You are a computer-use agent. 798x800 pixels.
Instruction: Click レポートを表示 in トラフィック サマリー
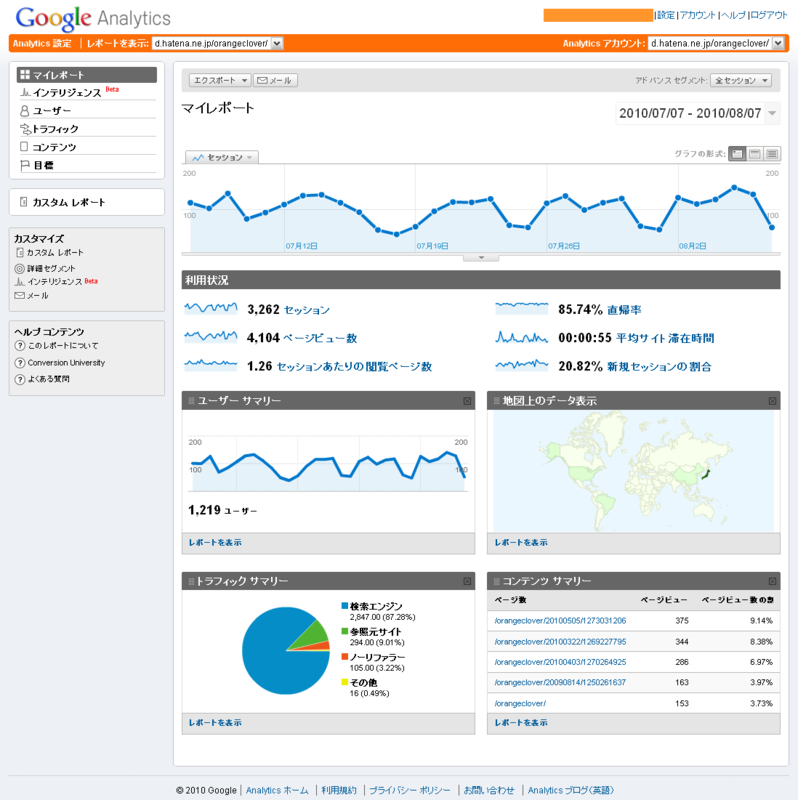(215, 722)
